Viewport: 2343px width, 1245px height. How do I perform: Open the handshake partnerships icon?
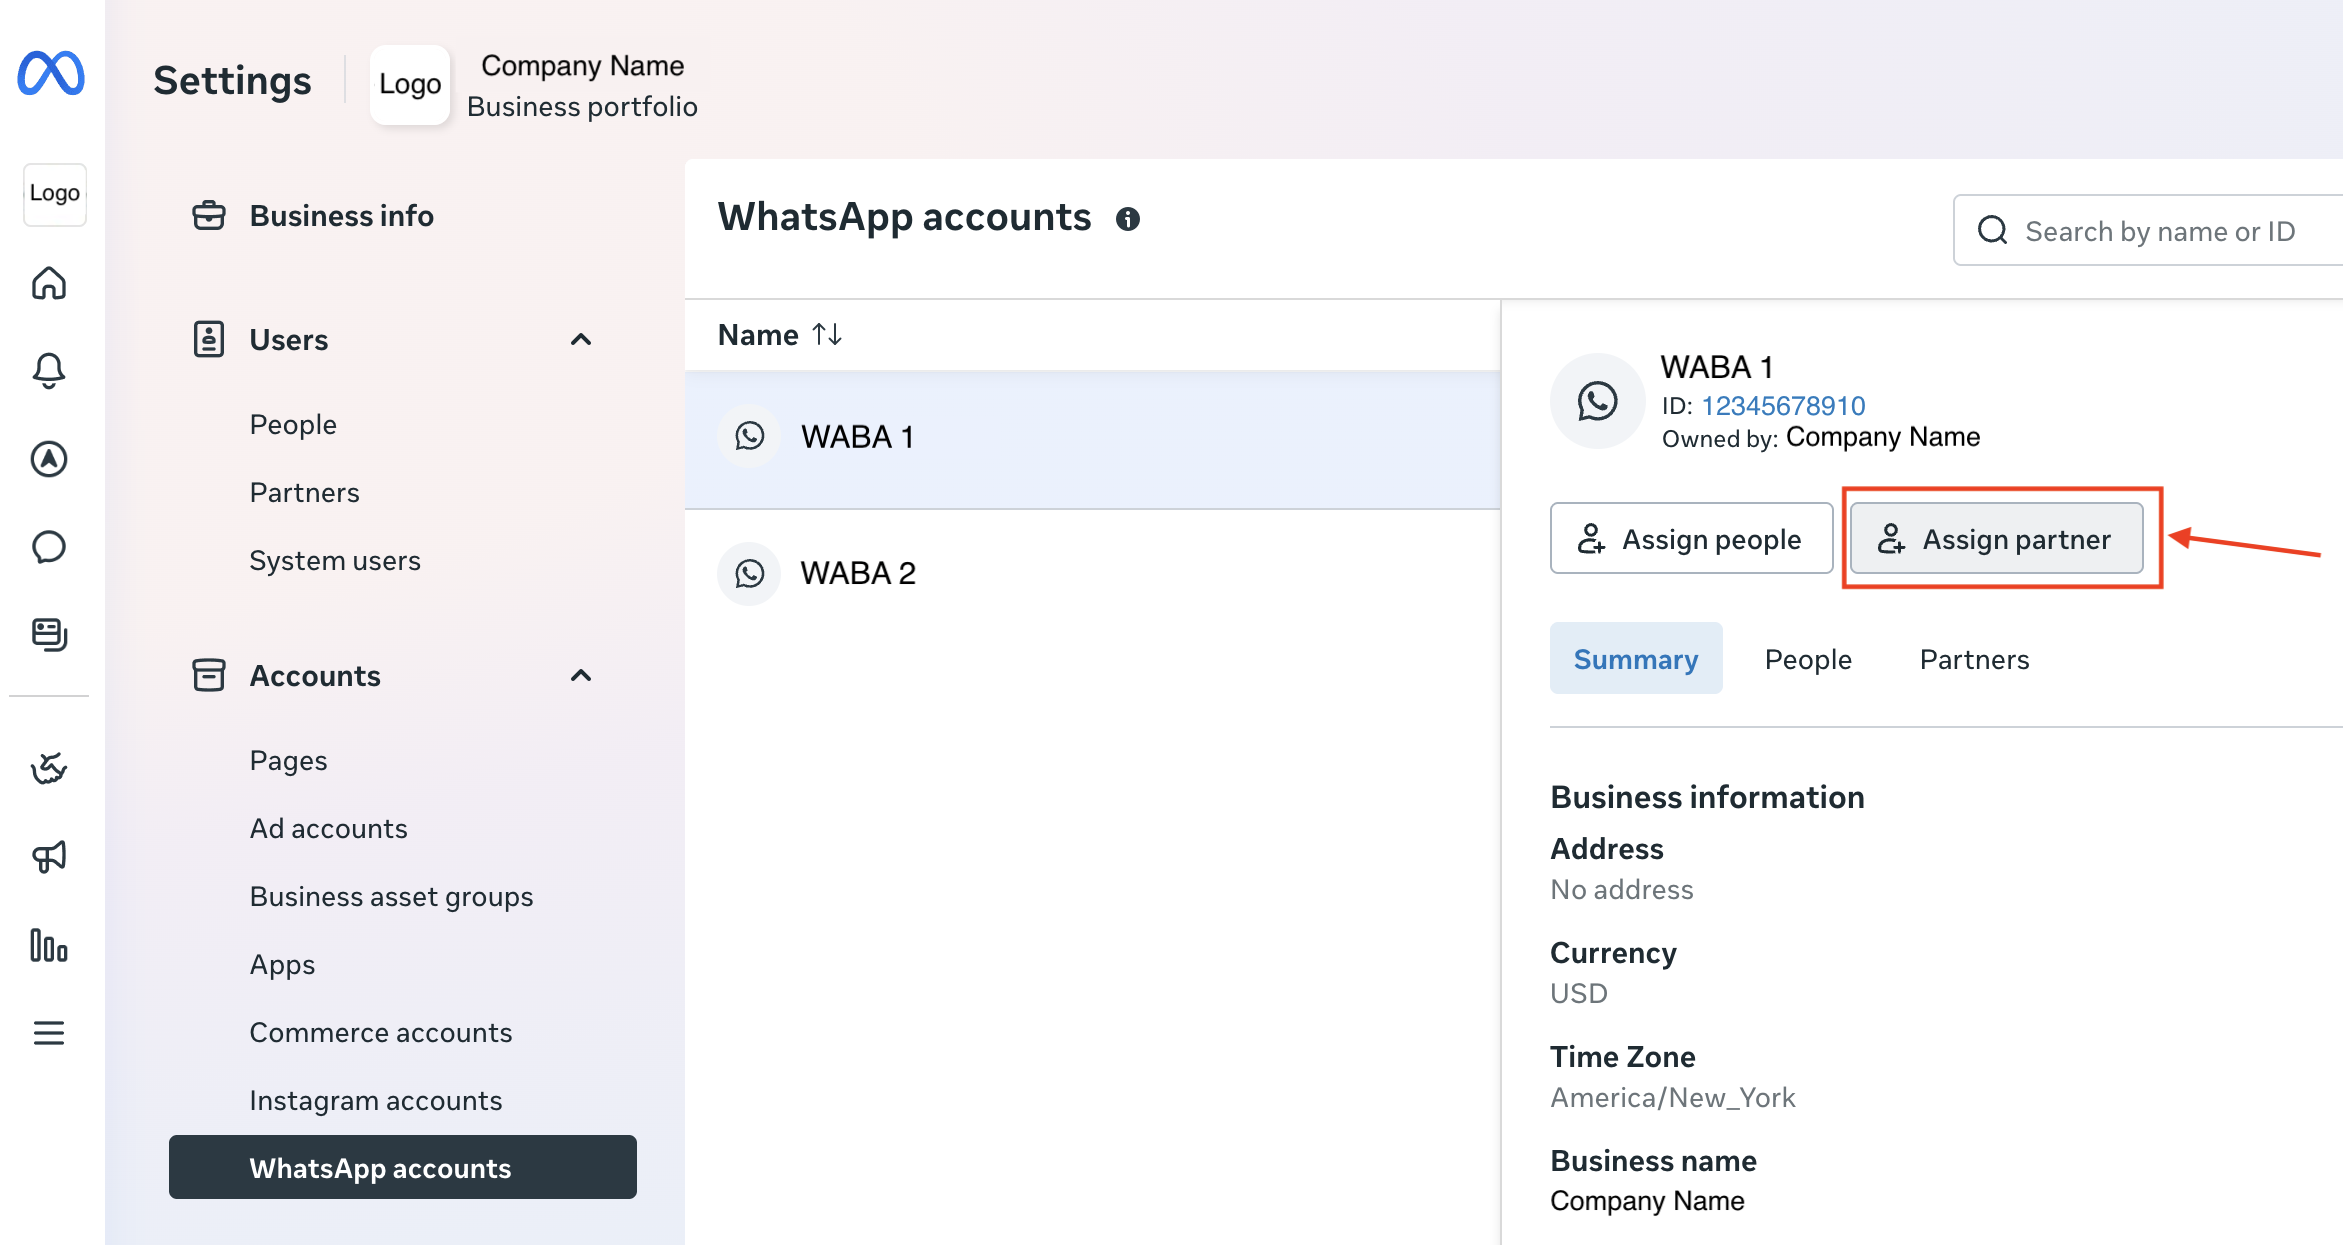pyautogui.click(x=49, y=769)
